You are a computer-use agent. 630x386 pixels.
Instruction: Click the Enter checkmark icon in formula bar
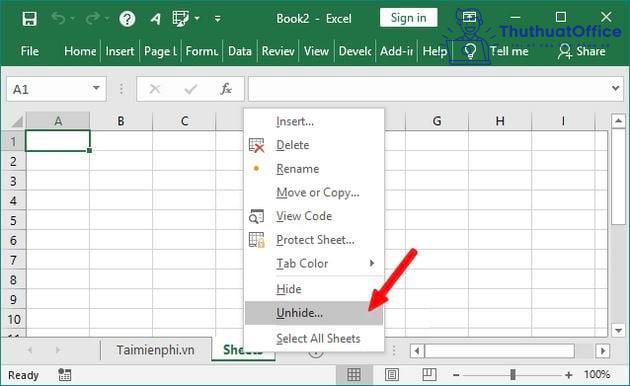190,89
